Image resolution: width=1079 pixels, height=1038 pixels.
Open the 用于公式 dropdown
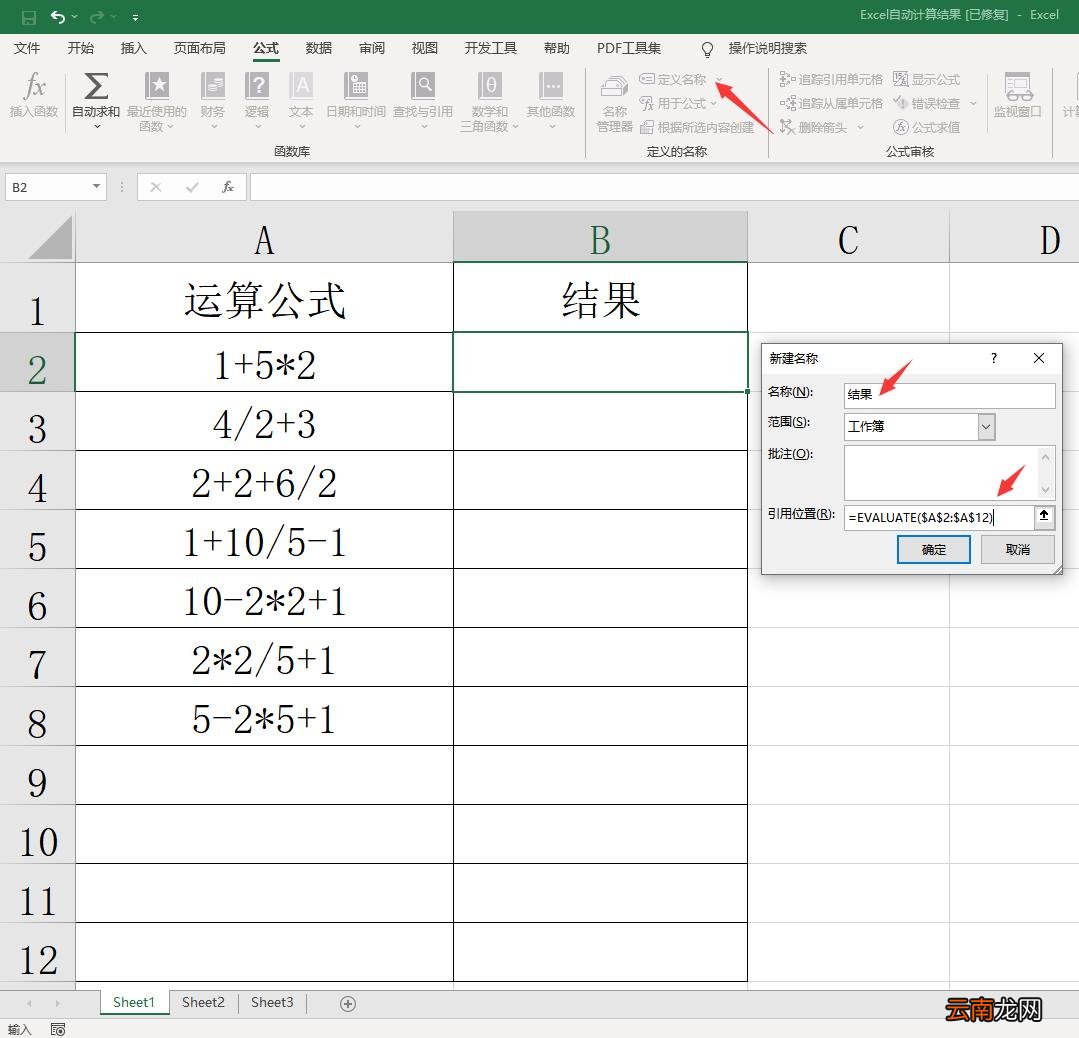[678, 103]
